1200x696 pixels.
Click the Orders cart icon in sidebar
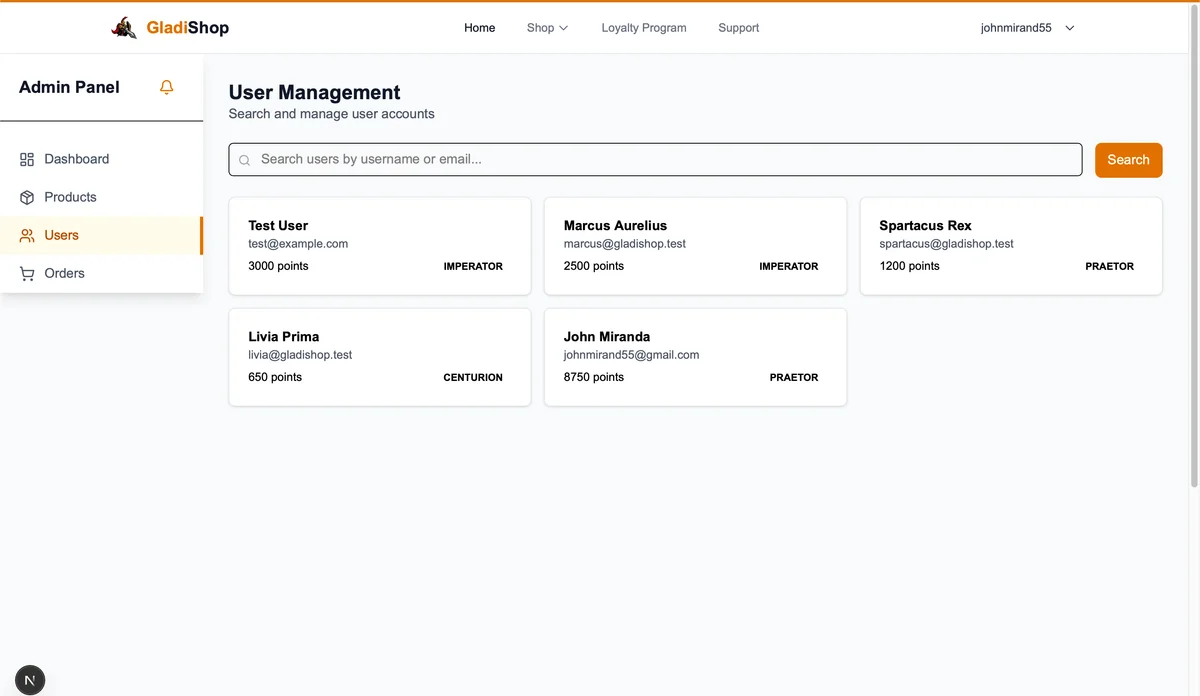point(27,273)
